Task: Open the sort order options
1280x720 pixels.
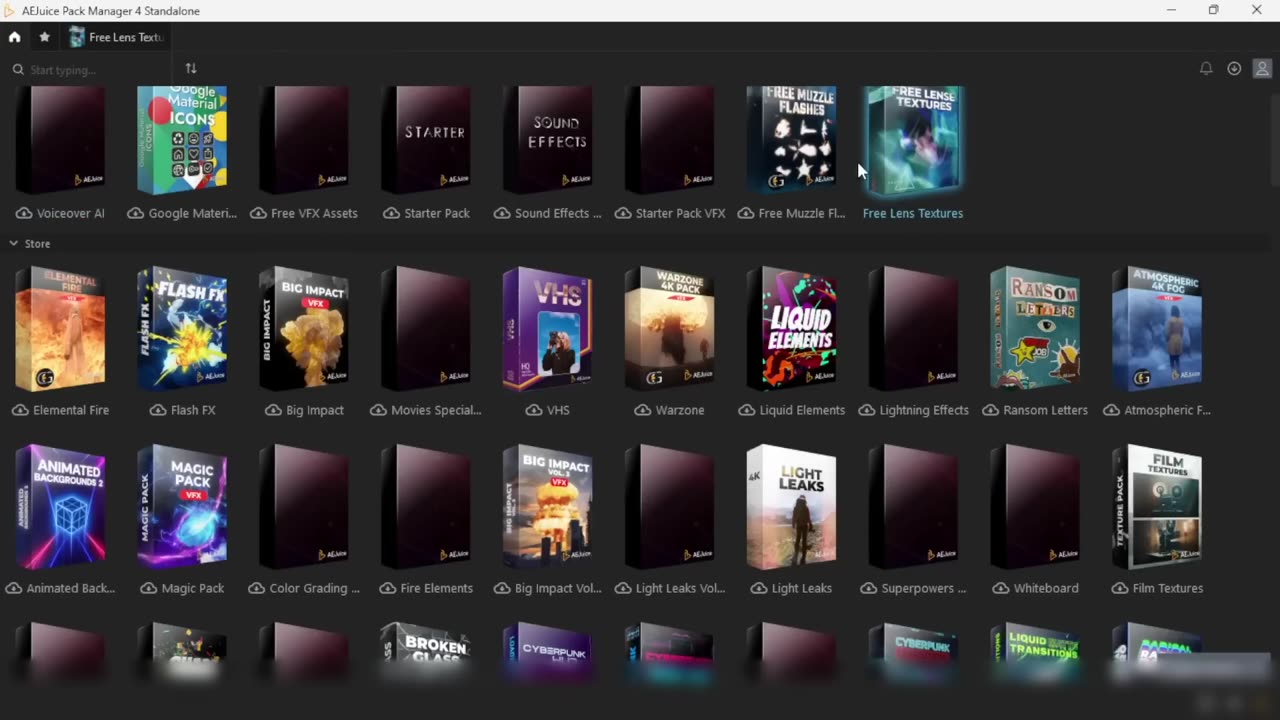Action: click(191, 69)
